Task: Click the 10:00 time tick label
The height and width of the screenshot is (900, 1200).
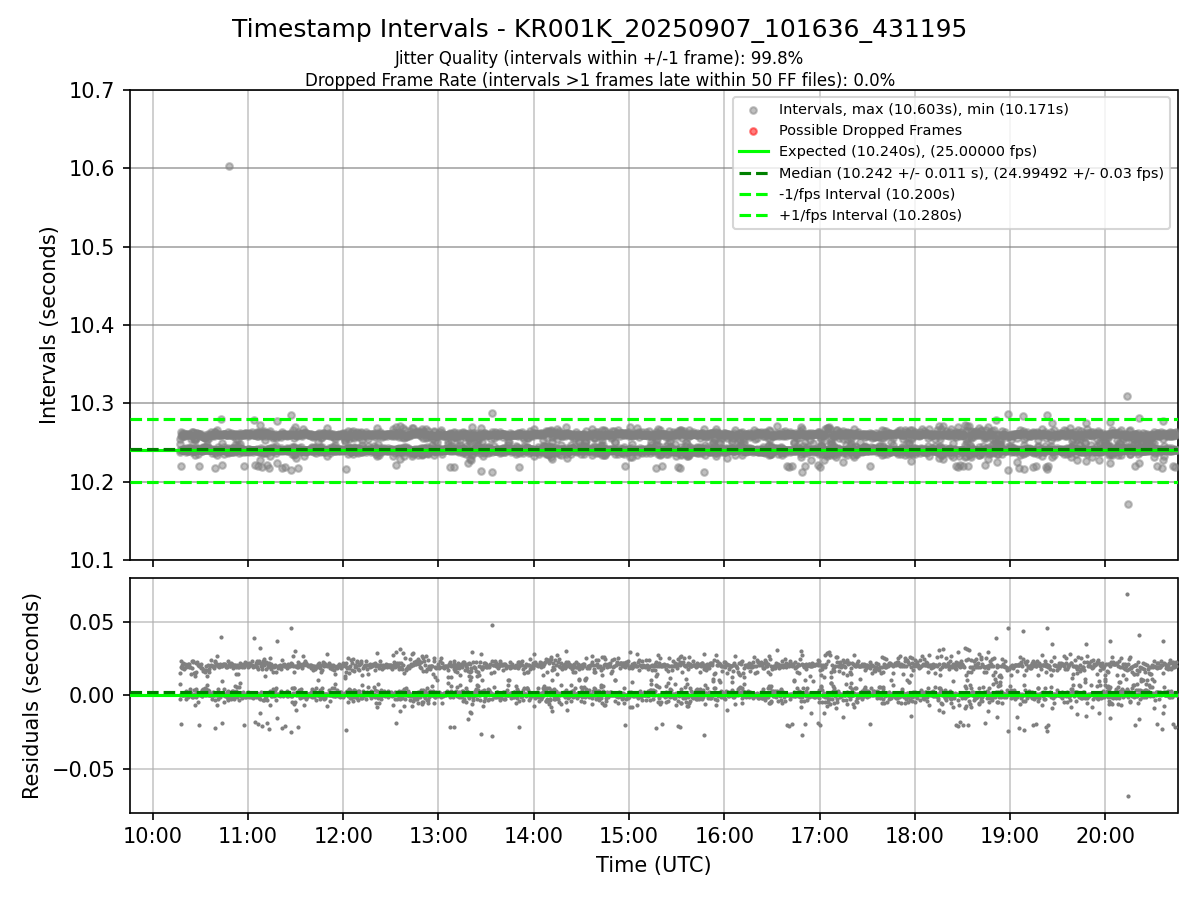Action: coord(153,835)
